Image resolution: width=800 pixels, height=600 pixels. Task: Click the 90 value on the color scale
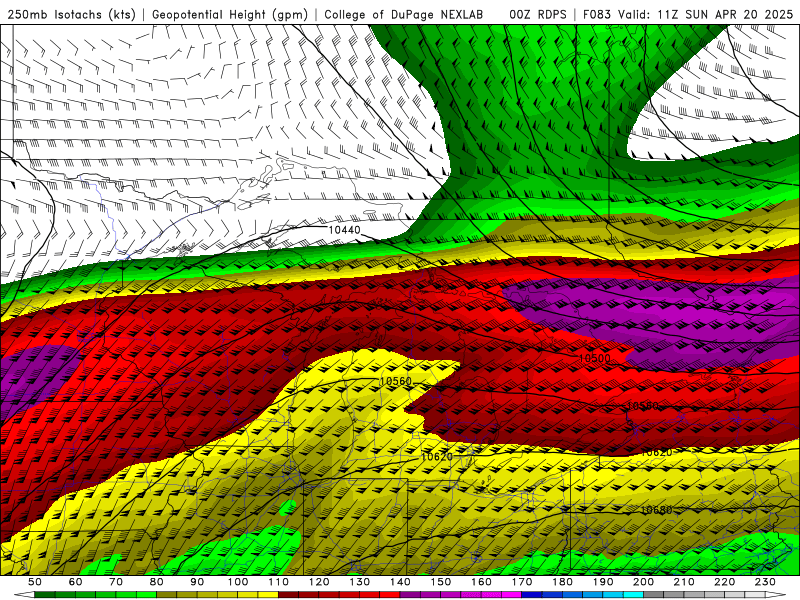[197, 582]
